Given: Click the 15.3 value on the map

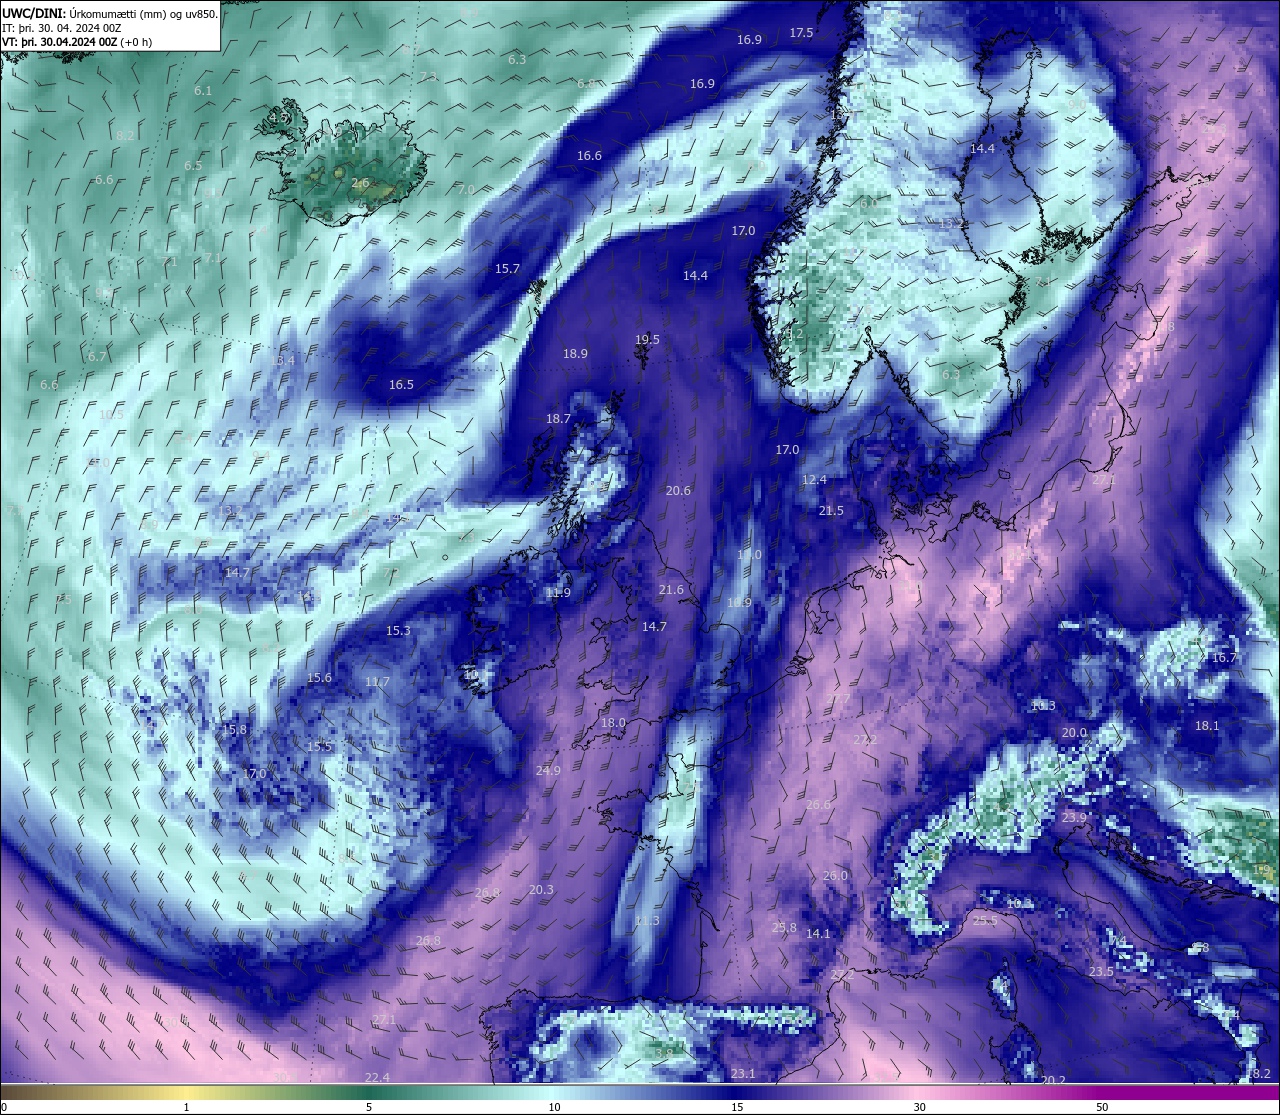Looking at the screenshot, I should click(x=398, y=631).
